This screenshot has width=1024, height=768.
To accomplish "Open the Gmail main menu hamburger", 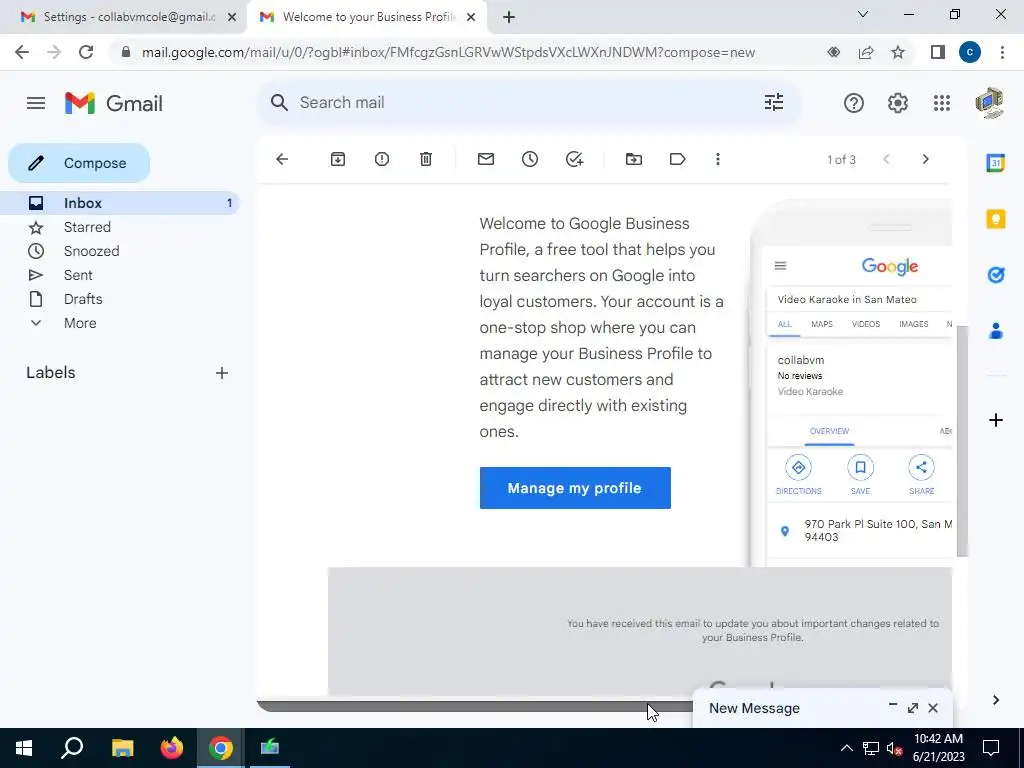I will pos(36,103).
